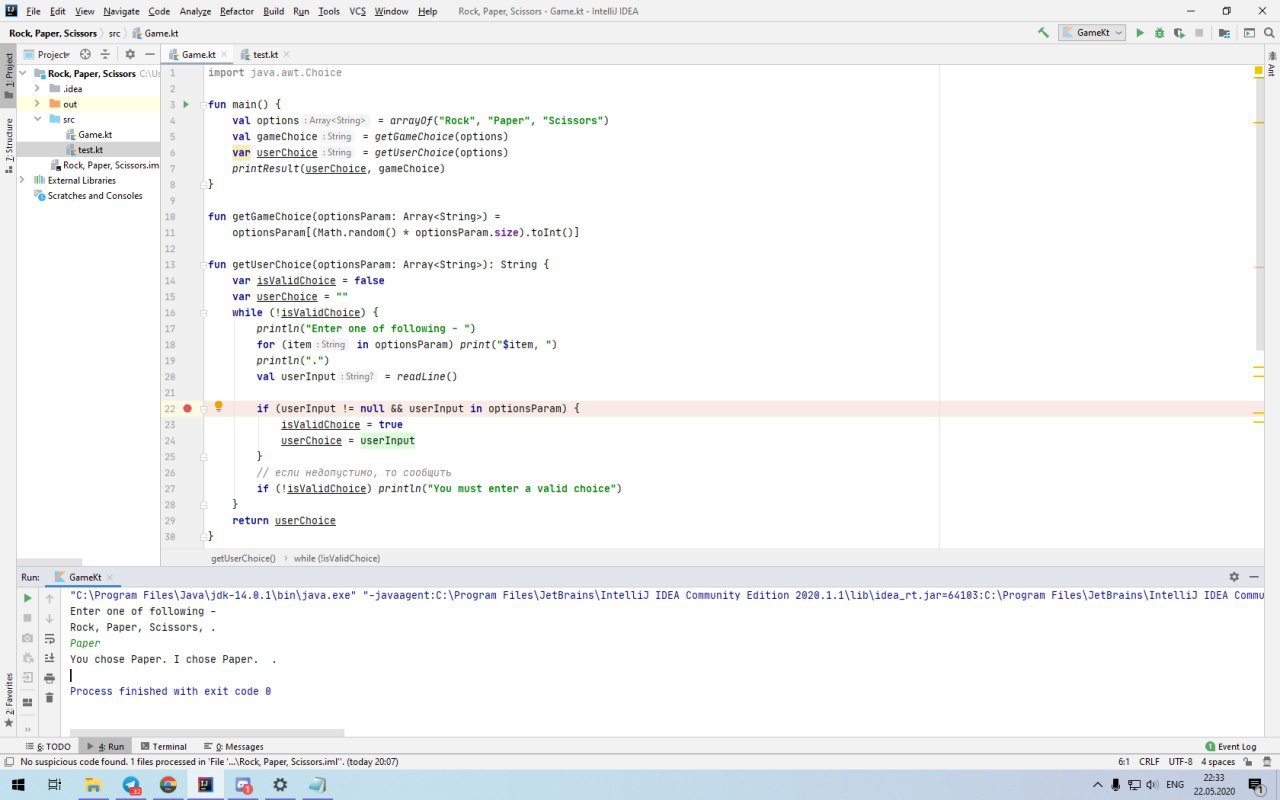Open Project panel gear options
1280x800 pixels.
tap(130, 54)
